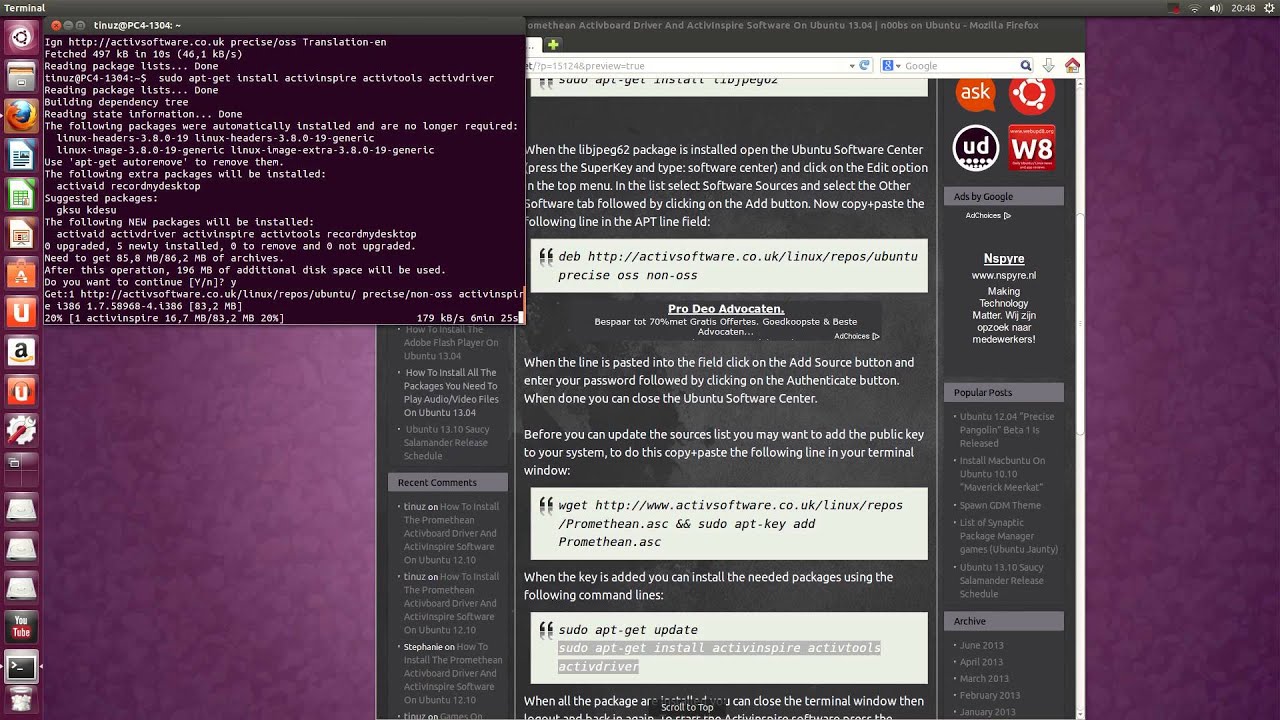The height and width of the screenshot is (720, 1280).
Task: Open the 'ud' round logo in sidebar
Action: (x=976, y=148)
